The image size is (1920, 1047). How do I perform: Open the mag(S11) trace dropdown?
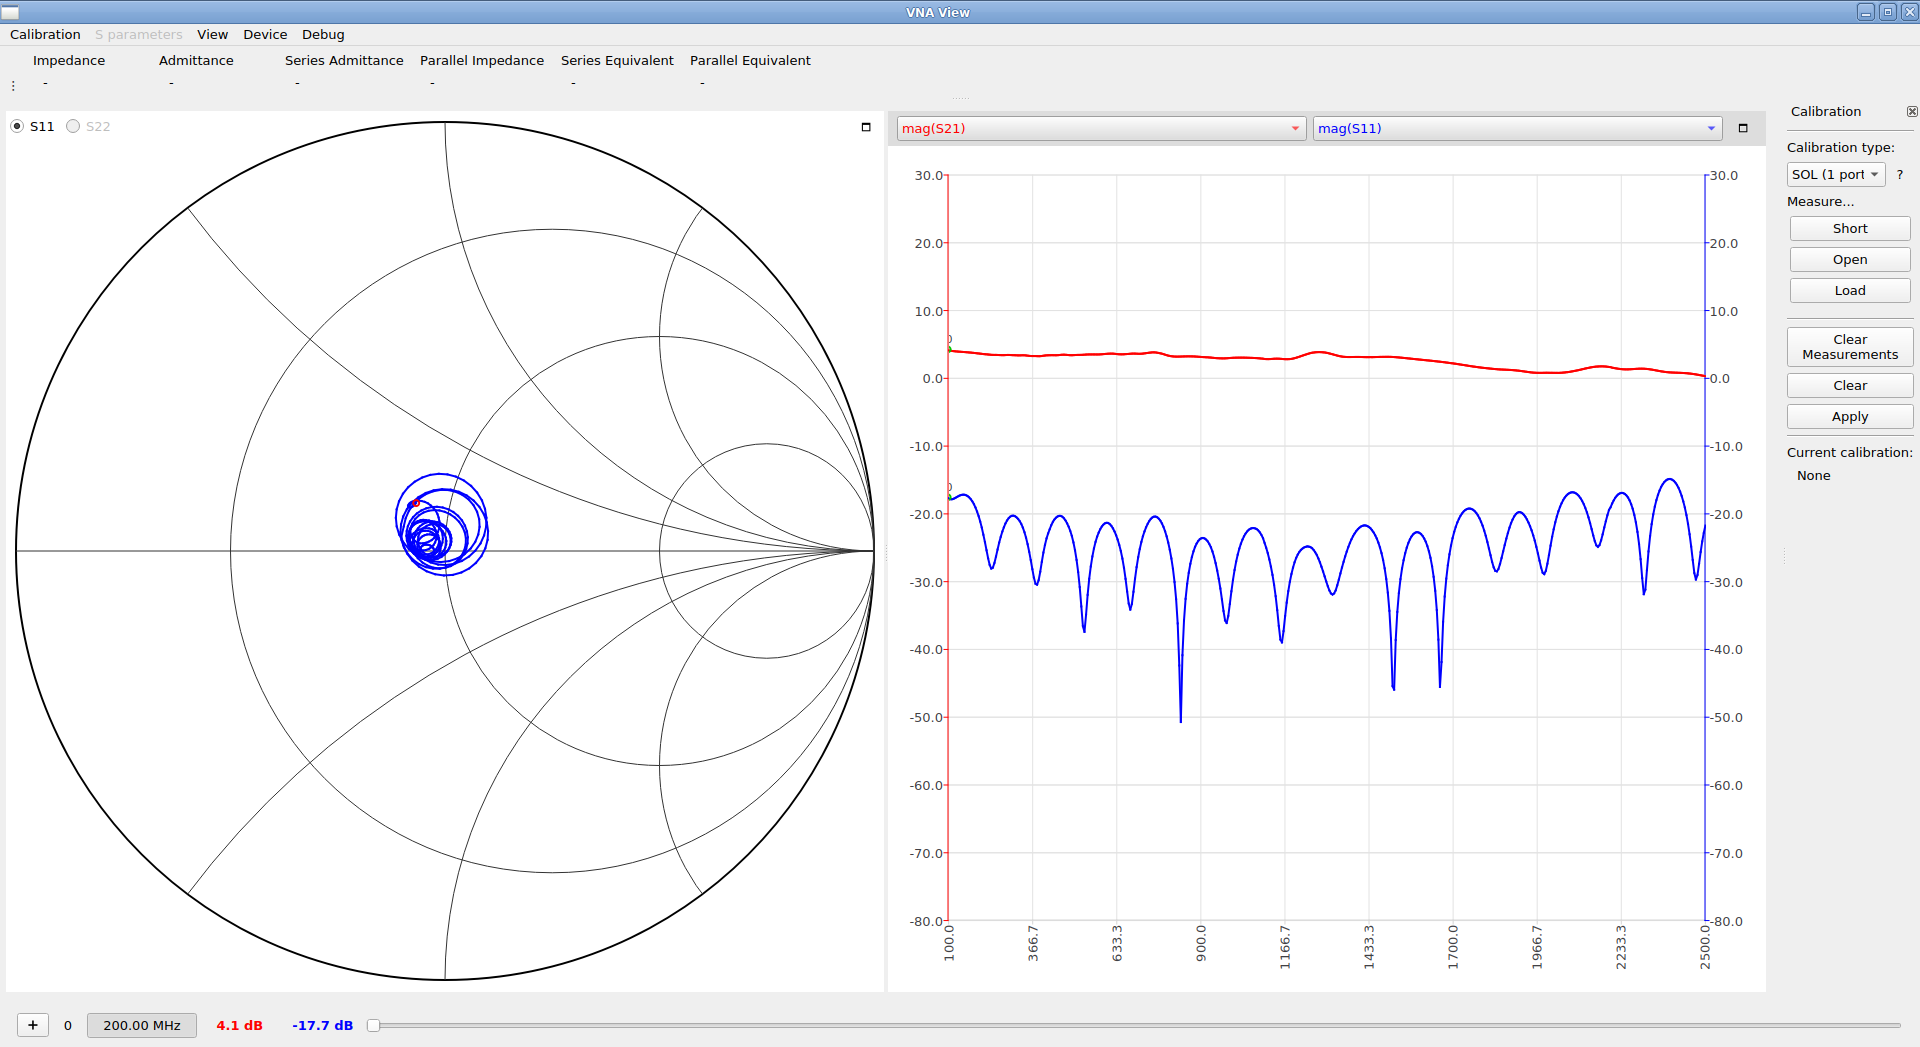click(1517, 128)
